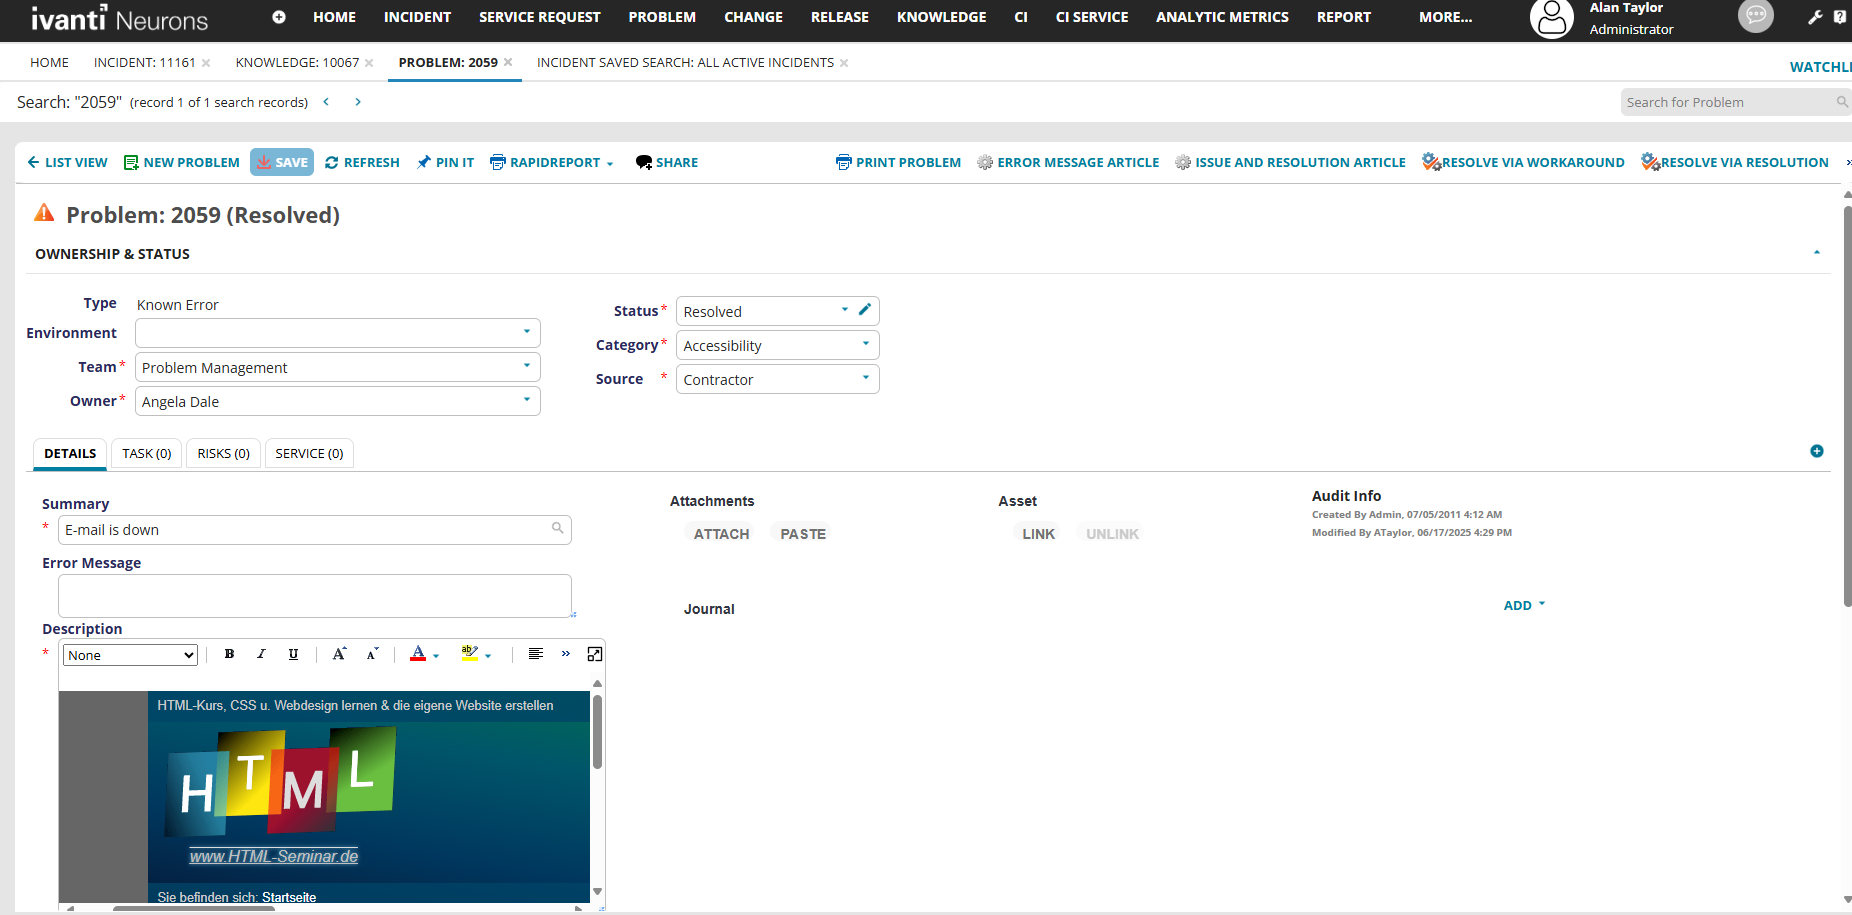Image resolution: width=1852 pixels, height=915 pixels.
Task: Click the Refresh toolbar icon
Action: (x=332, y=162)
